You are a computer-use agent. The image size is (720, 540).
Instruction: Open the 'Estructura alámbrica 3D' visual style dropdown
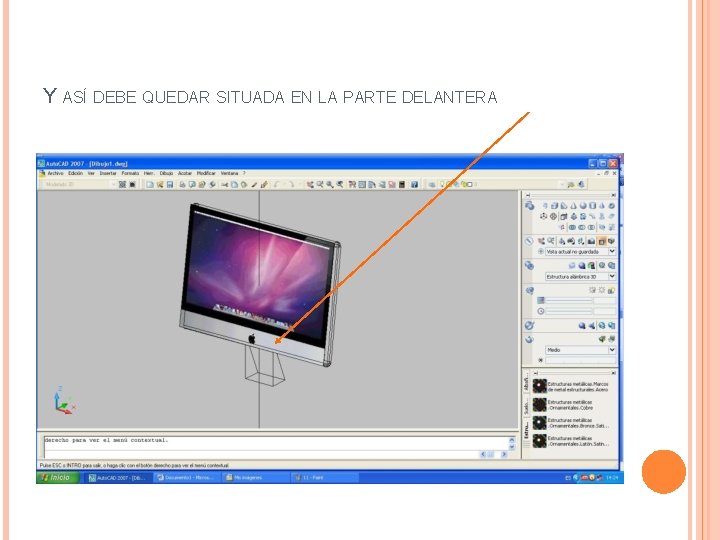pyautogui.click(x=580, y=276)
